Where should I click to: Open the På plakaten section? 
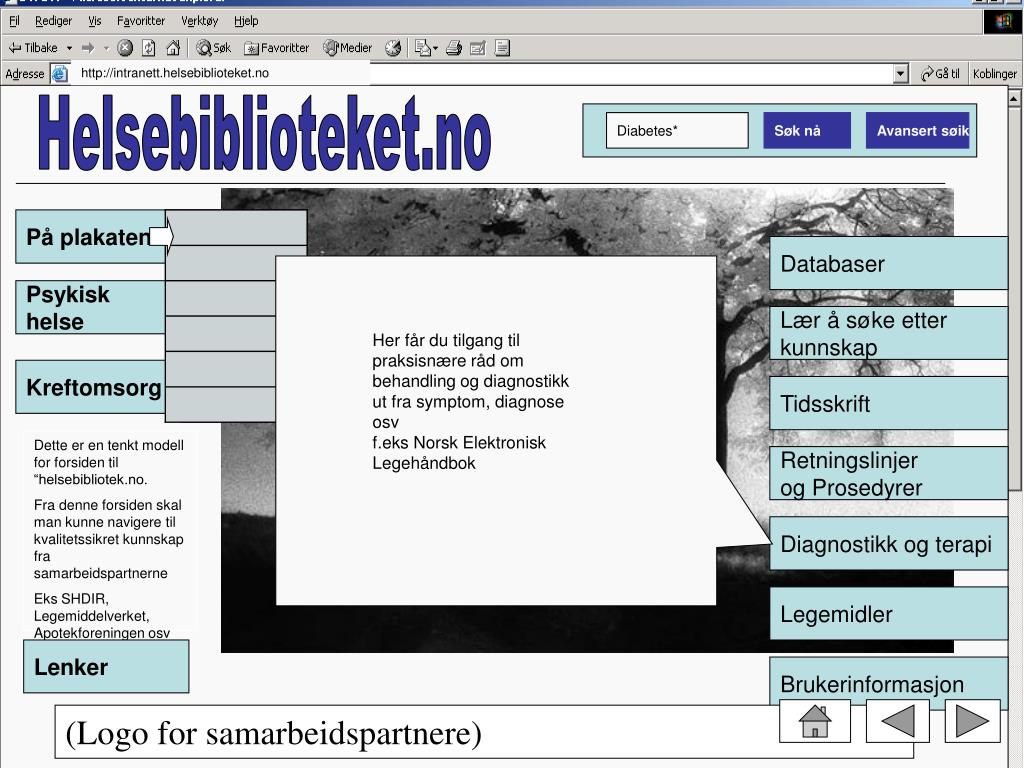[90, 236]
